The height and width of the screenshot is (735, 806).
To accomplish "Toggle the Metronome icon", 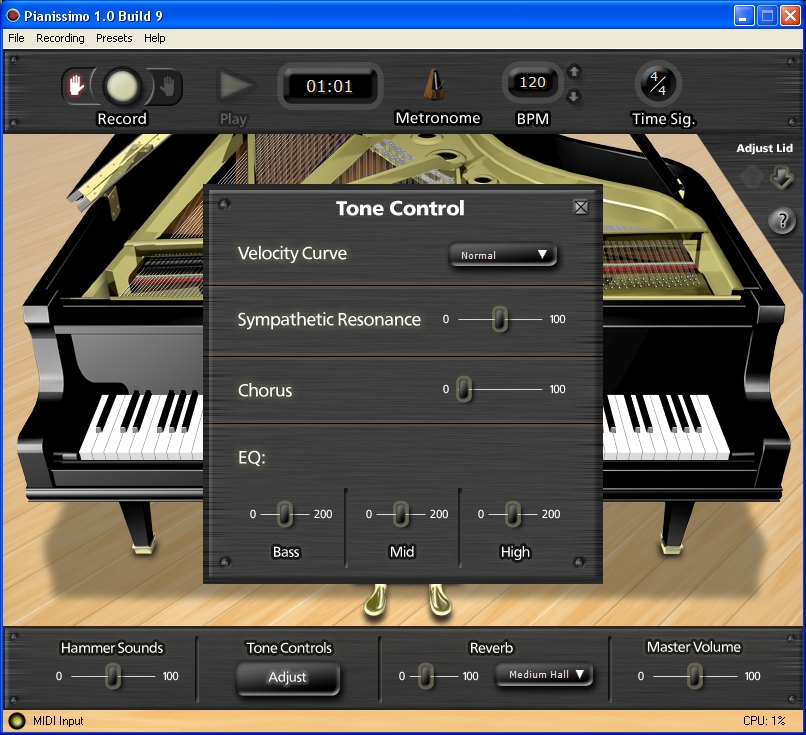I will pos(435,85).
